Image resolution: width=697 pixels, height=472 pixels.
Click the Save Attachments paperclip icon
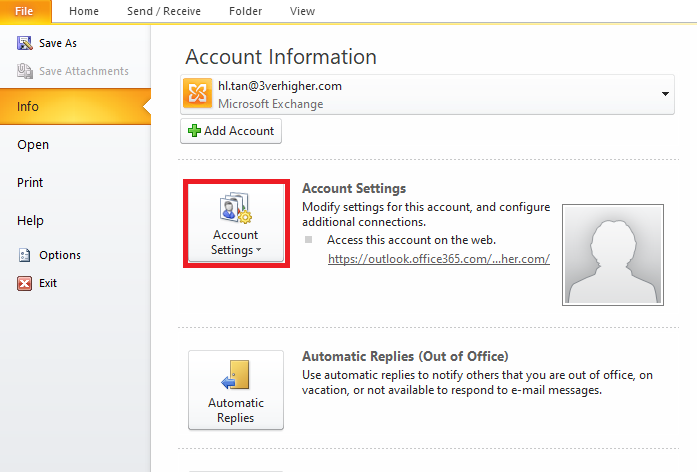[x=24, y=71]
